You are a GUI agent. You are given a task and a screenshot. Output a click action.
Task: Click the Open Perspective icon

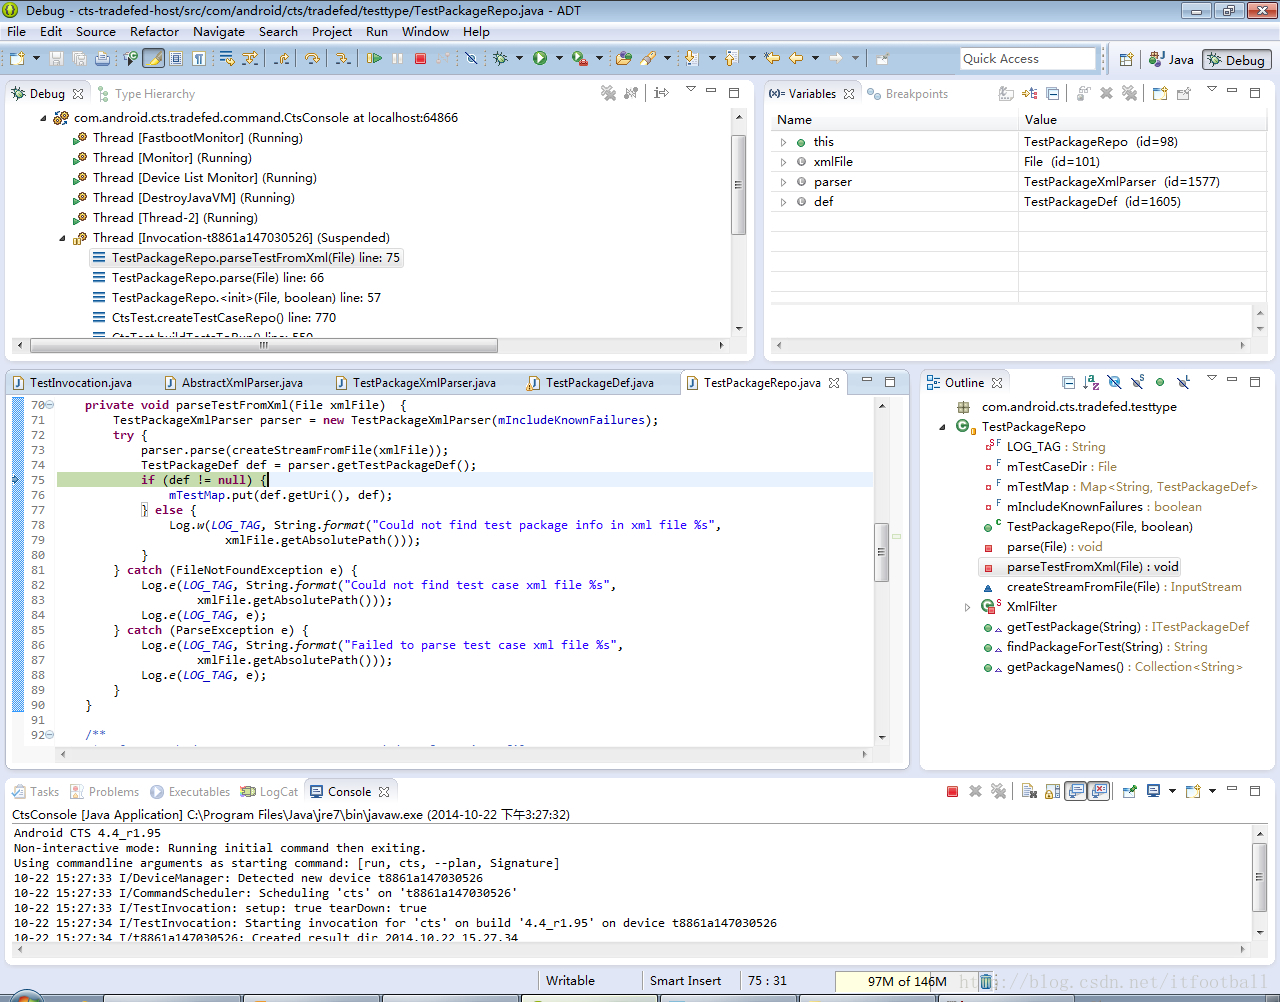click(1126, 59)
